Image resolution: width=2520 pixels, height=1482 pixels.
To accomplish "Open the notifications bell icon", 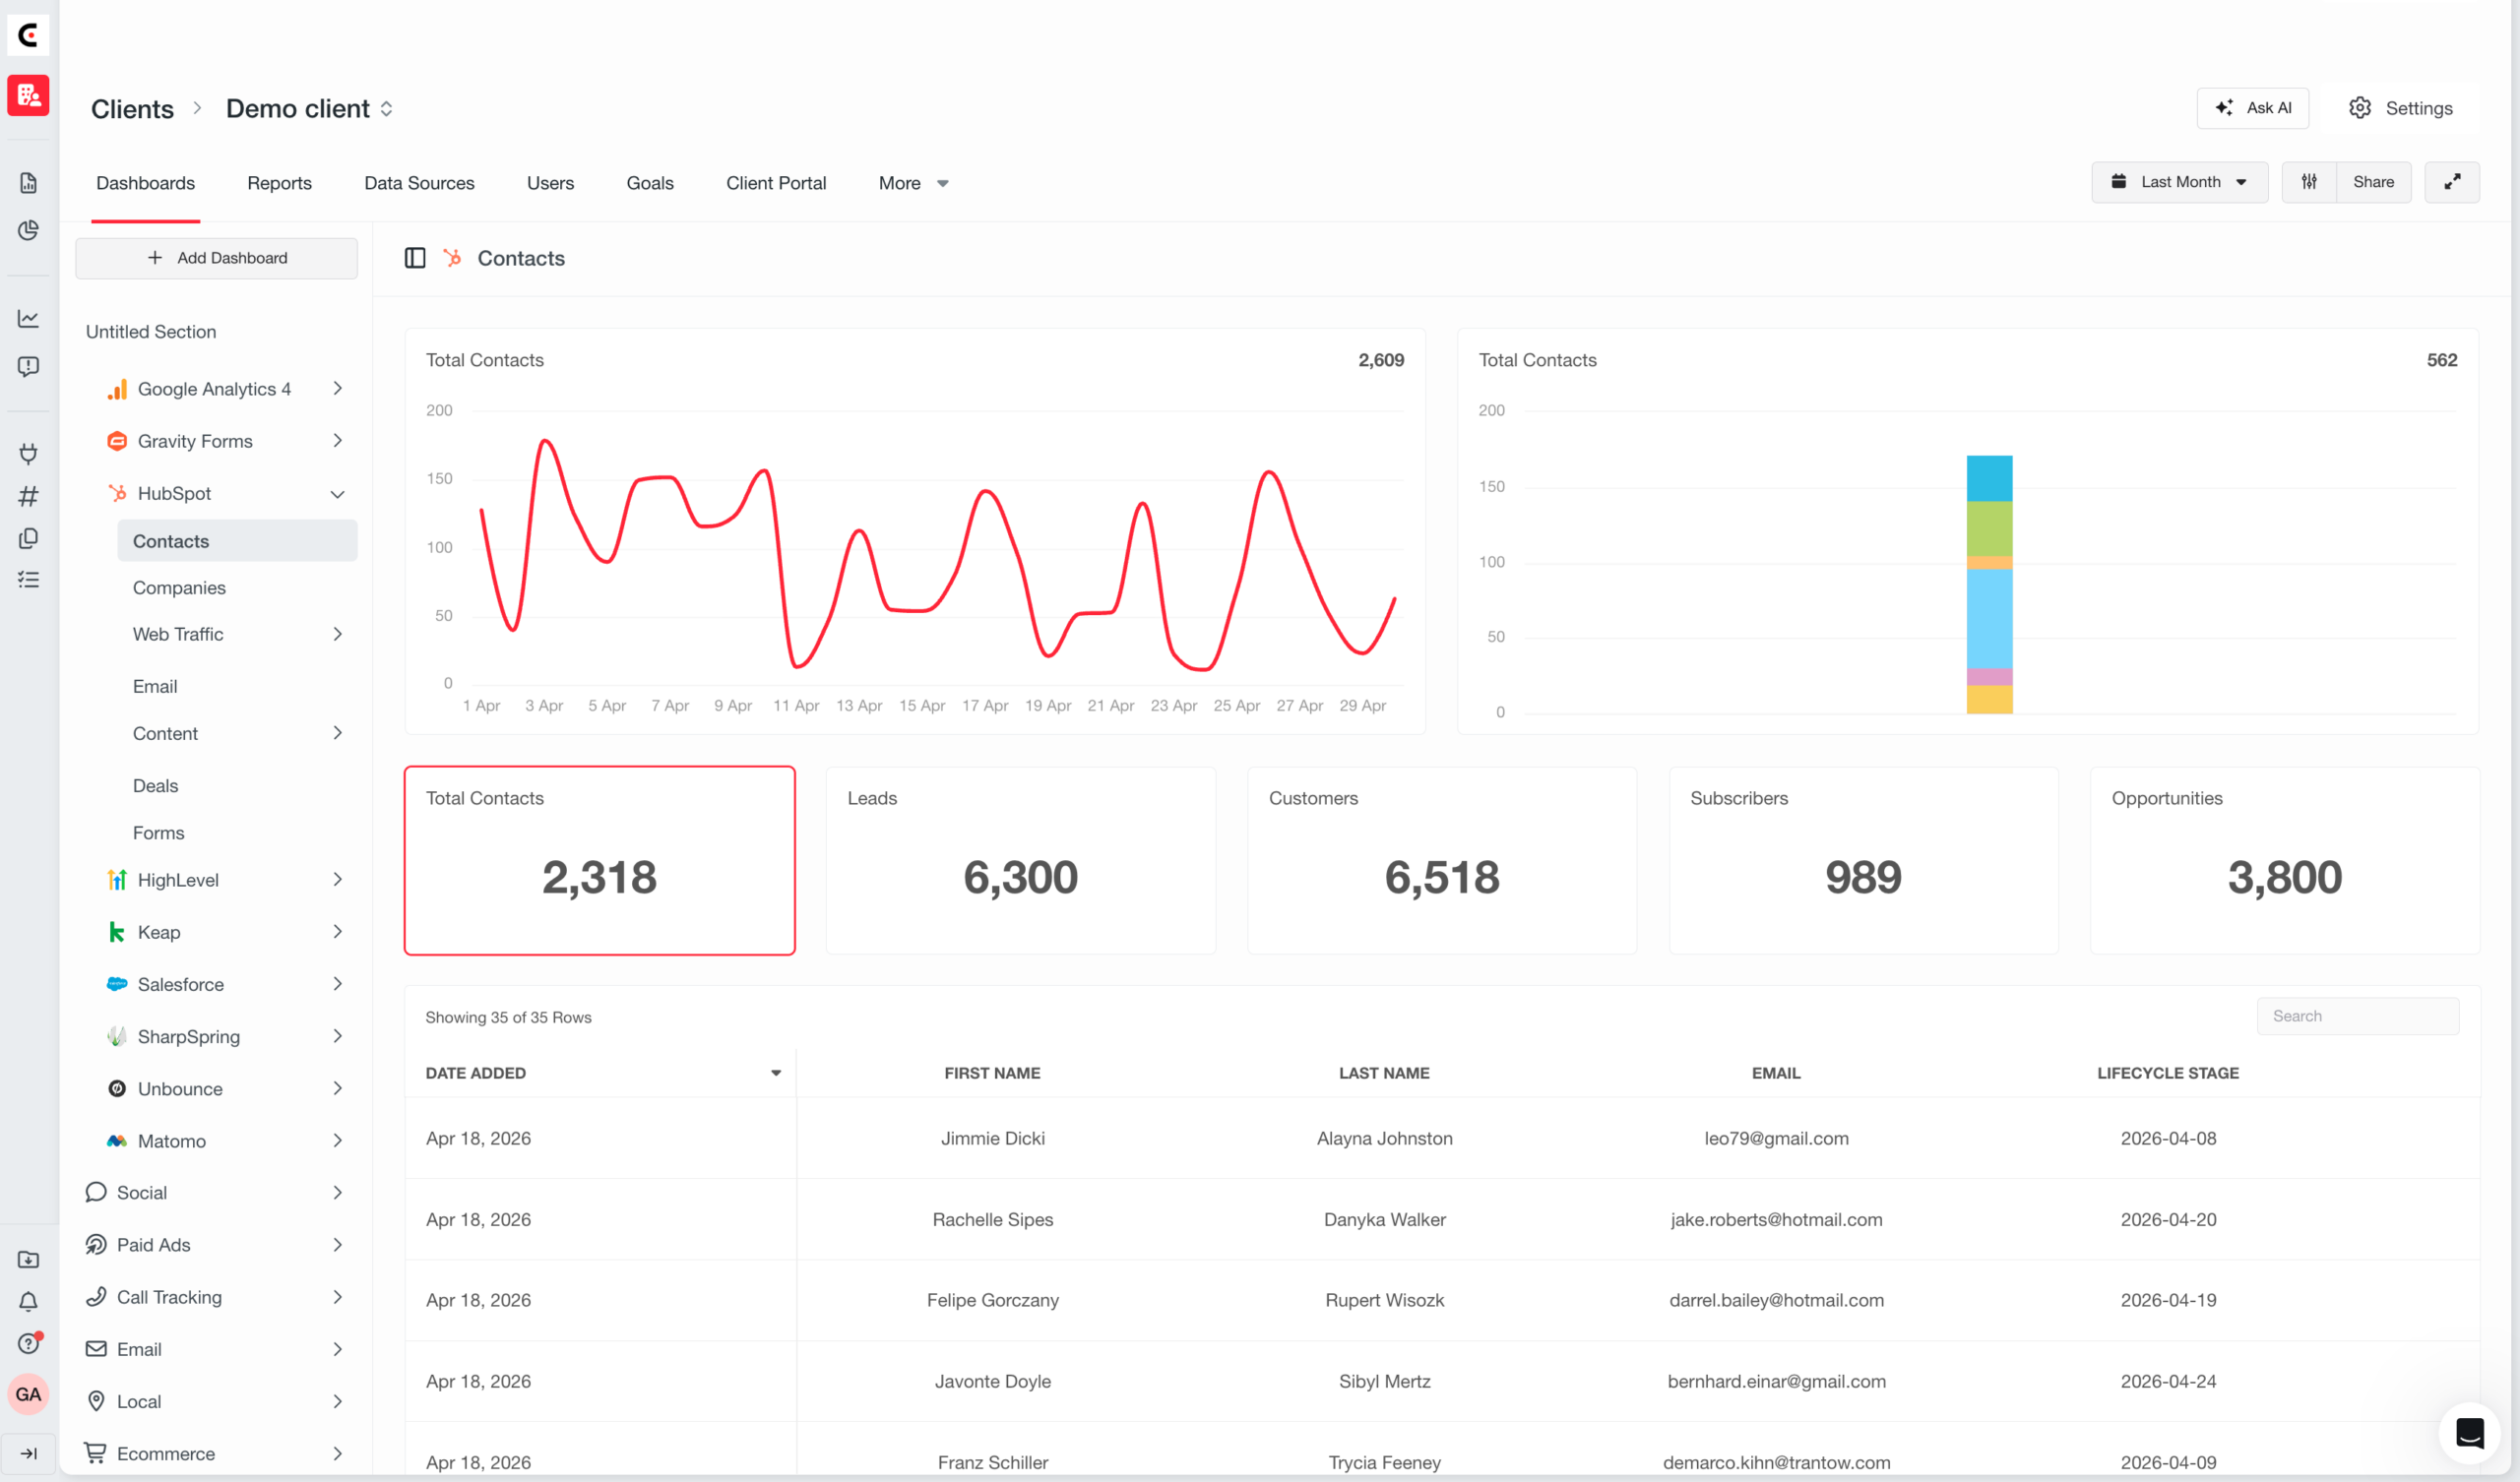I will [x=28, y=1302].
